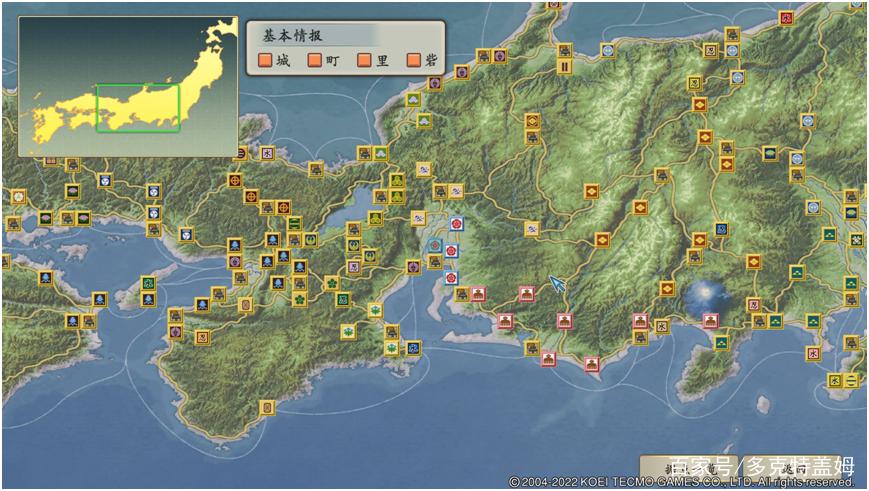
Task: Select the green swirl crest on Awaji island
Action: tap(148, 283)
